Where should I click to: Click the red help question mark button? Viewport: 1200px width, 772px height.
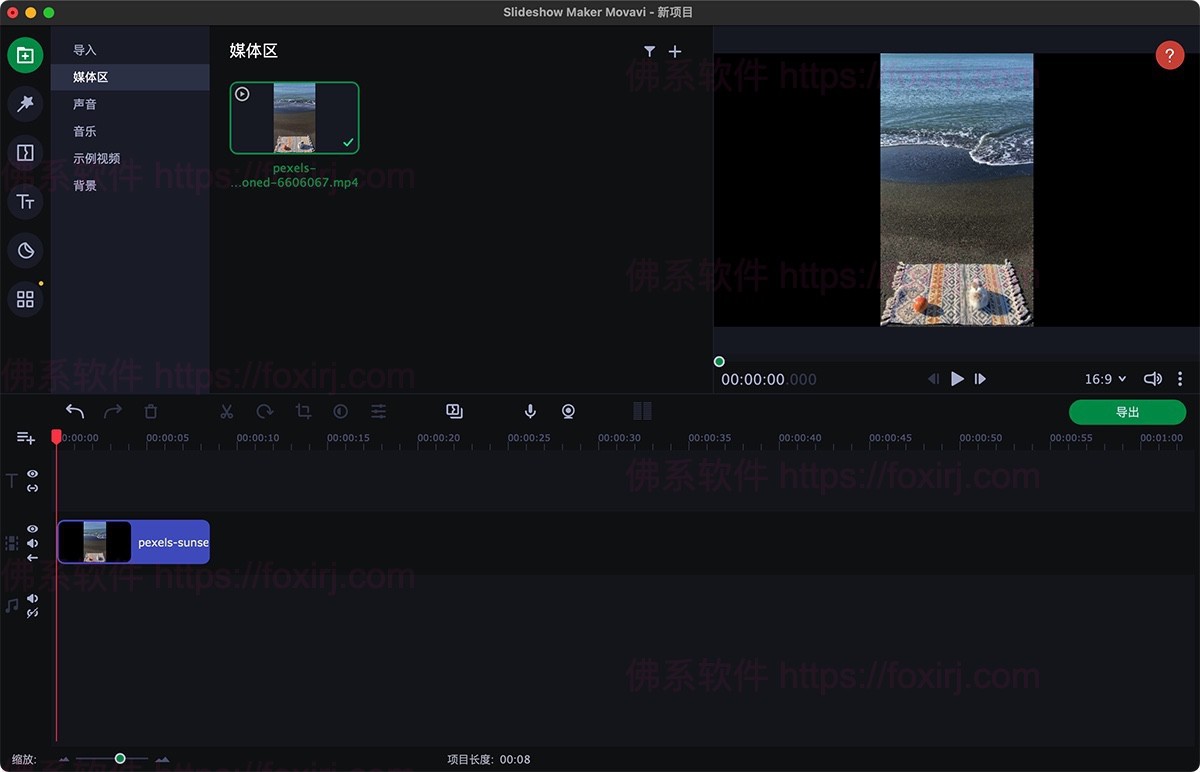pyautogui.click(x=1170, y=55)
